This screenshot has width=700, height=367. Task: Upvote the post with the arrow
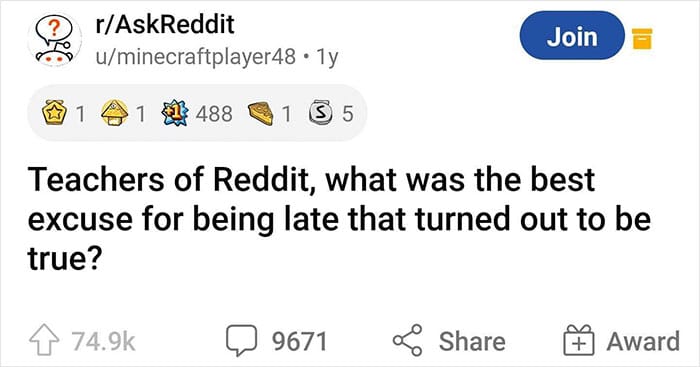[44, 342]
